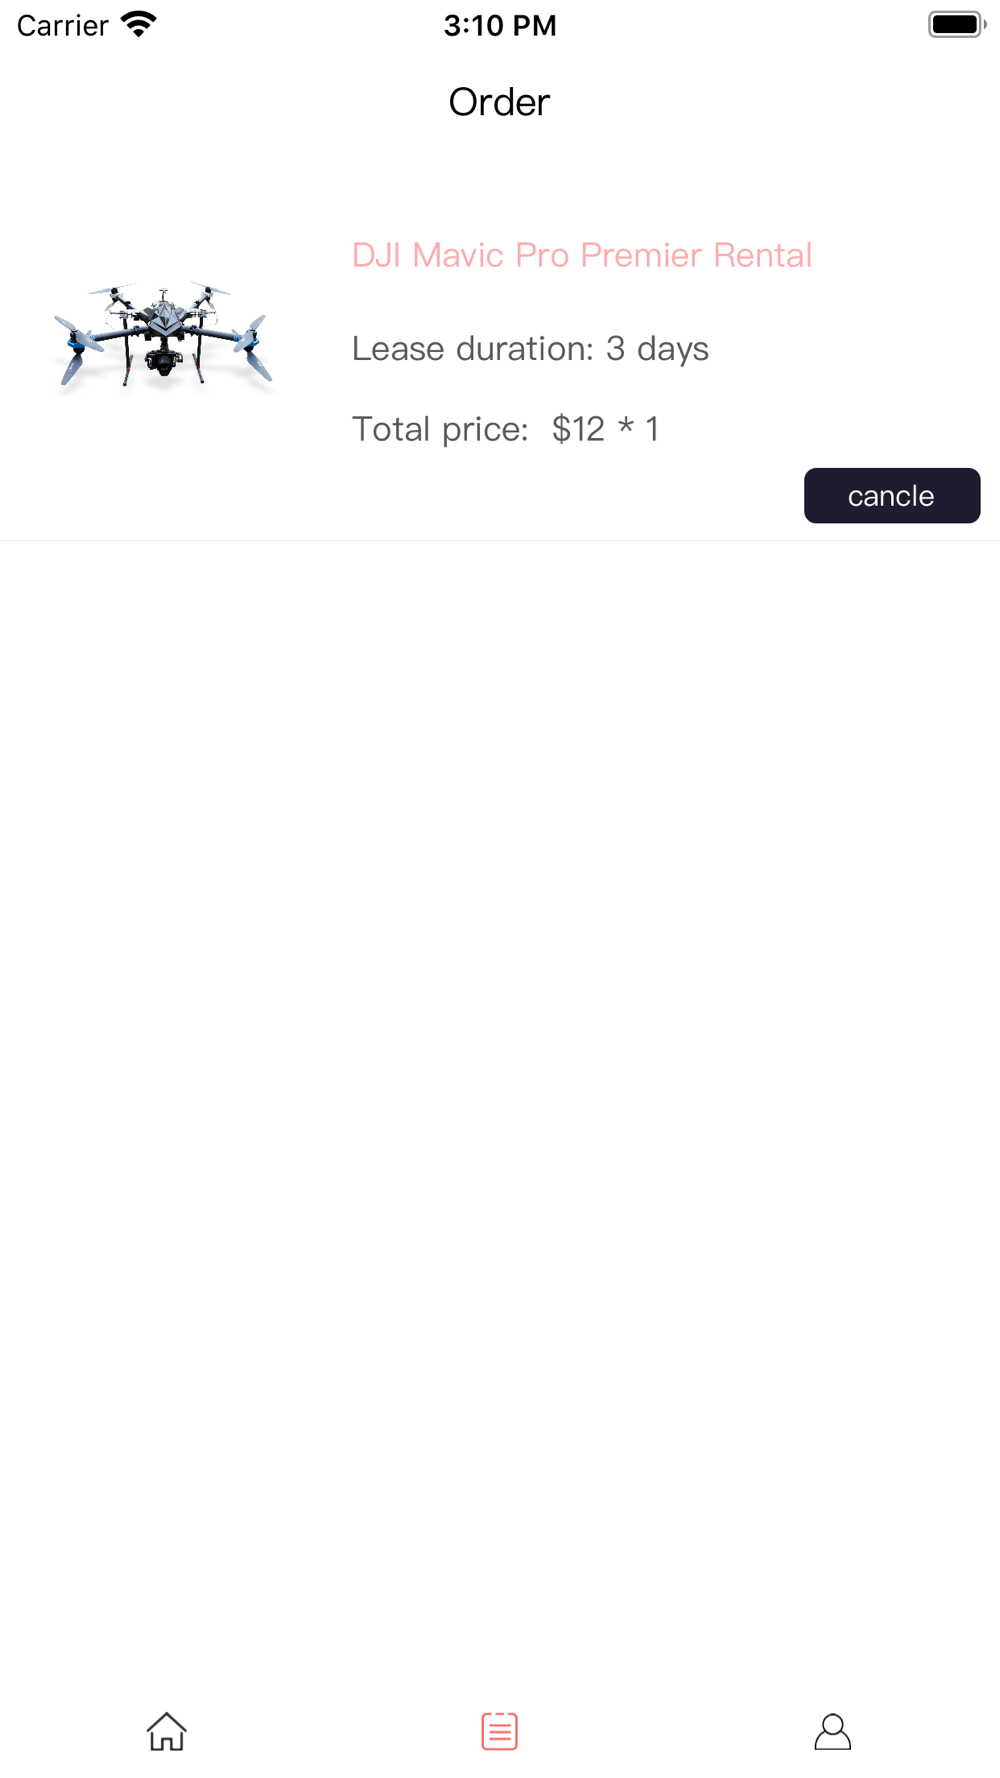Click the $12 price amount
Screen dimensions: 1000x1778
click(x=578, y=429)
